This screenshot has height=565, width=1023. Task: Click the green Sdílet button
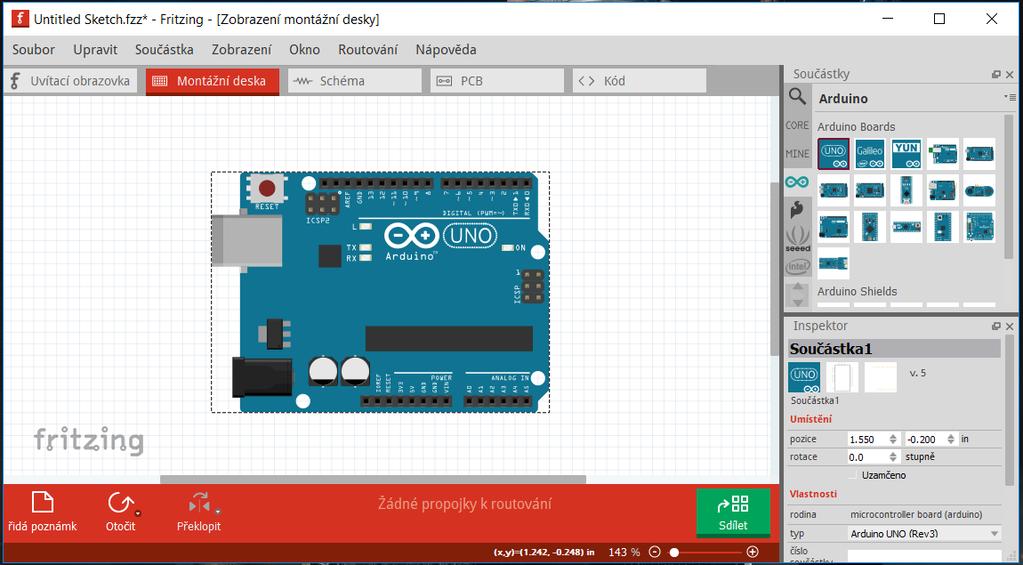pyautogui.click(x=733, y=512)
